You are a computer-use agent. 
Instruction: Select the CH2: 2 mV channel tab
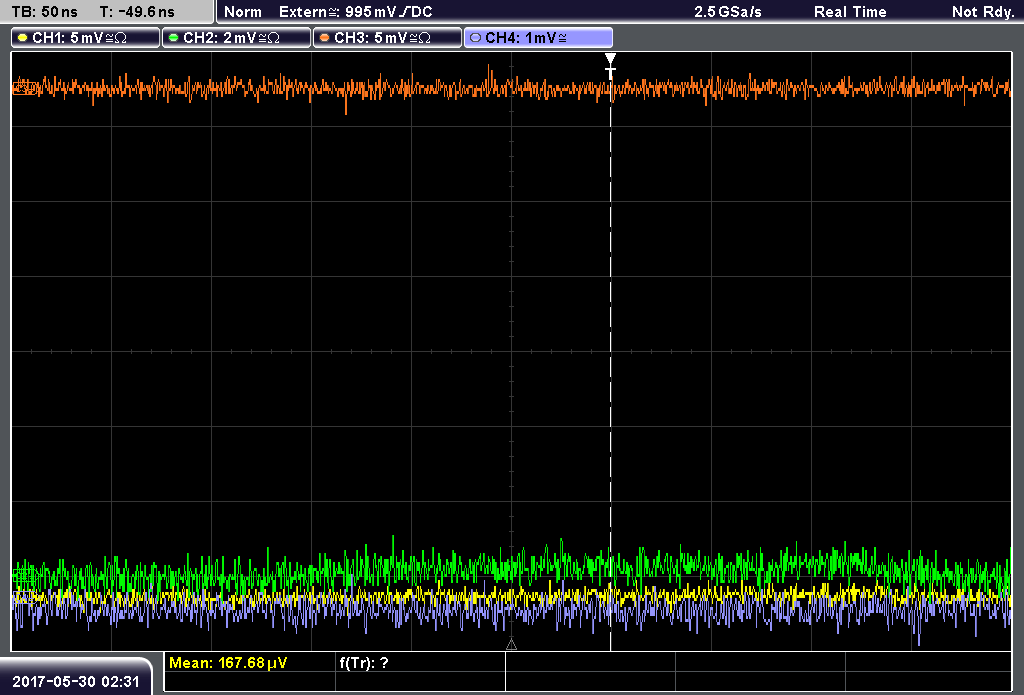(x=236, y=38)
